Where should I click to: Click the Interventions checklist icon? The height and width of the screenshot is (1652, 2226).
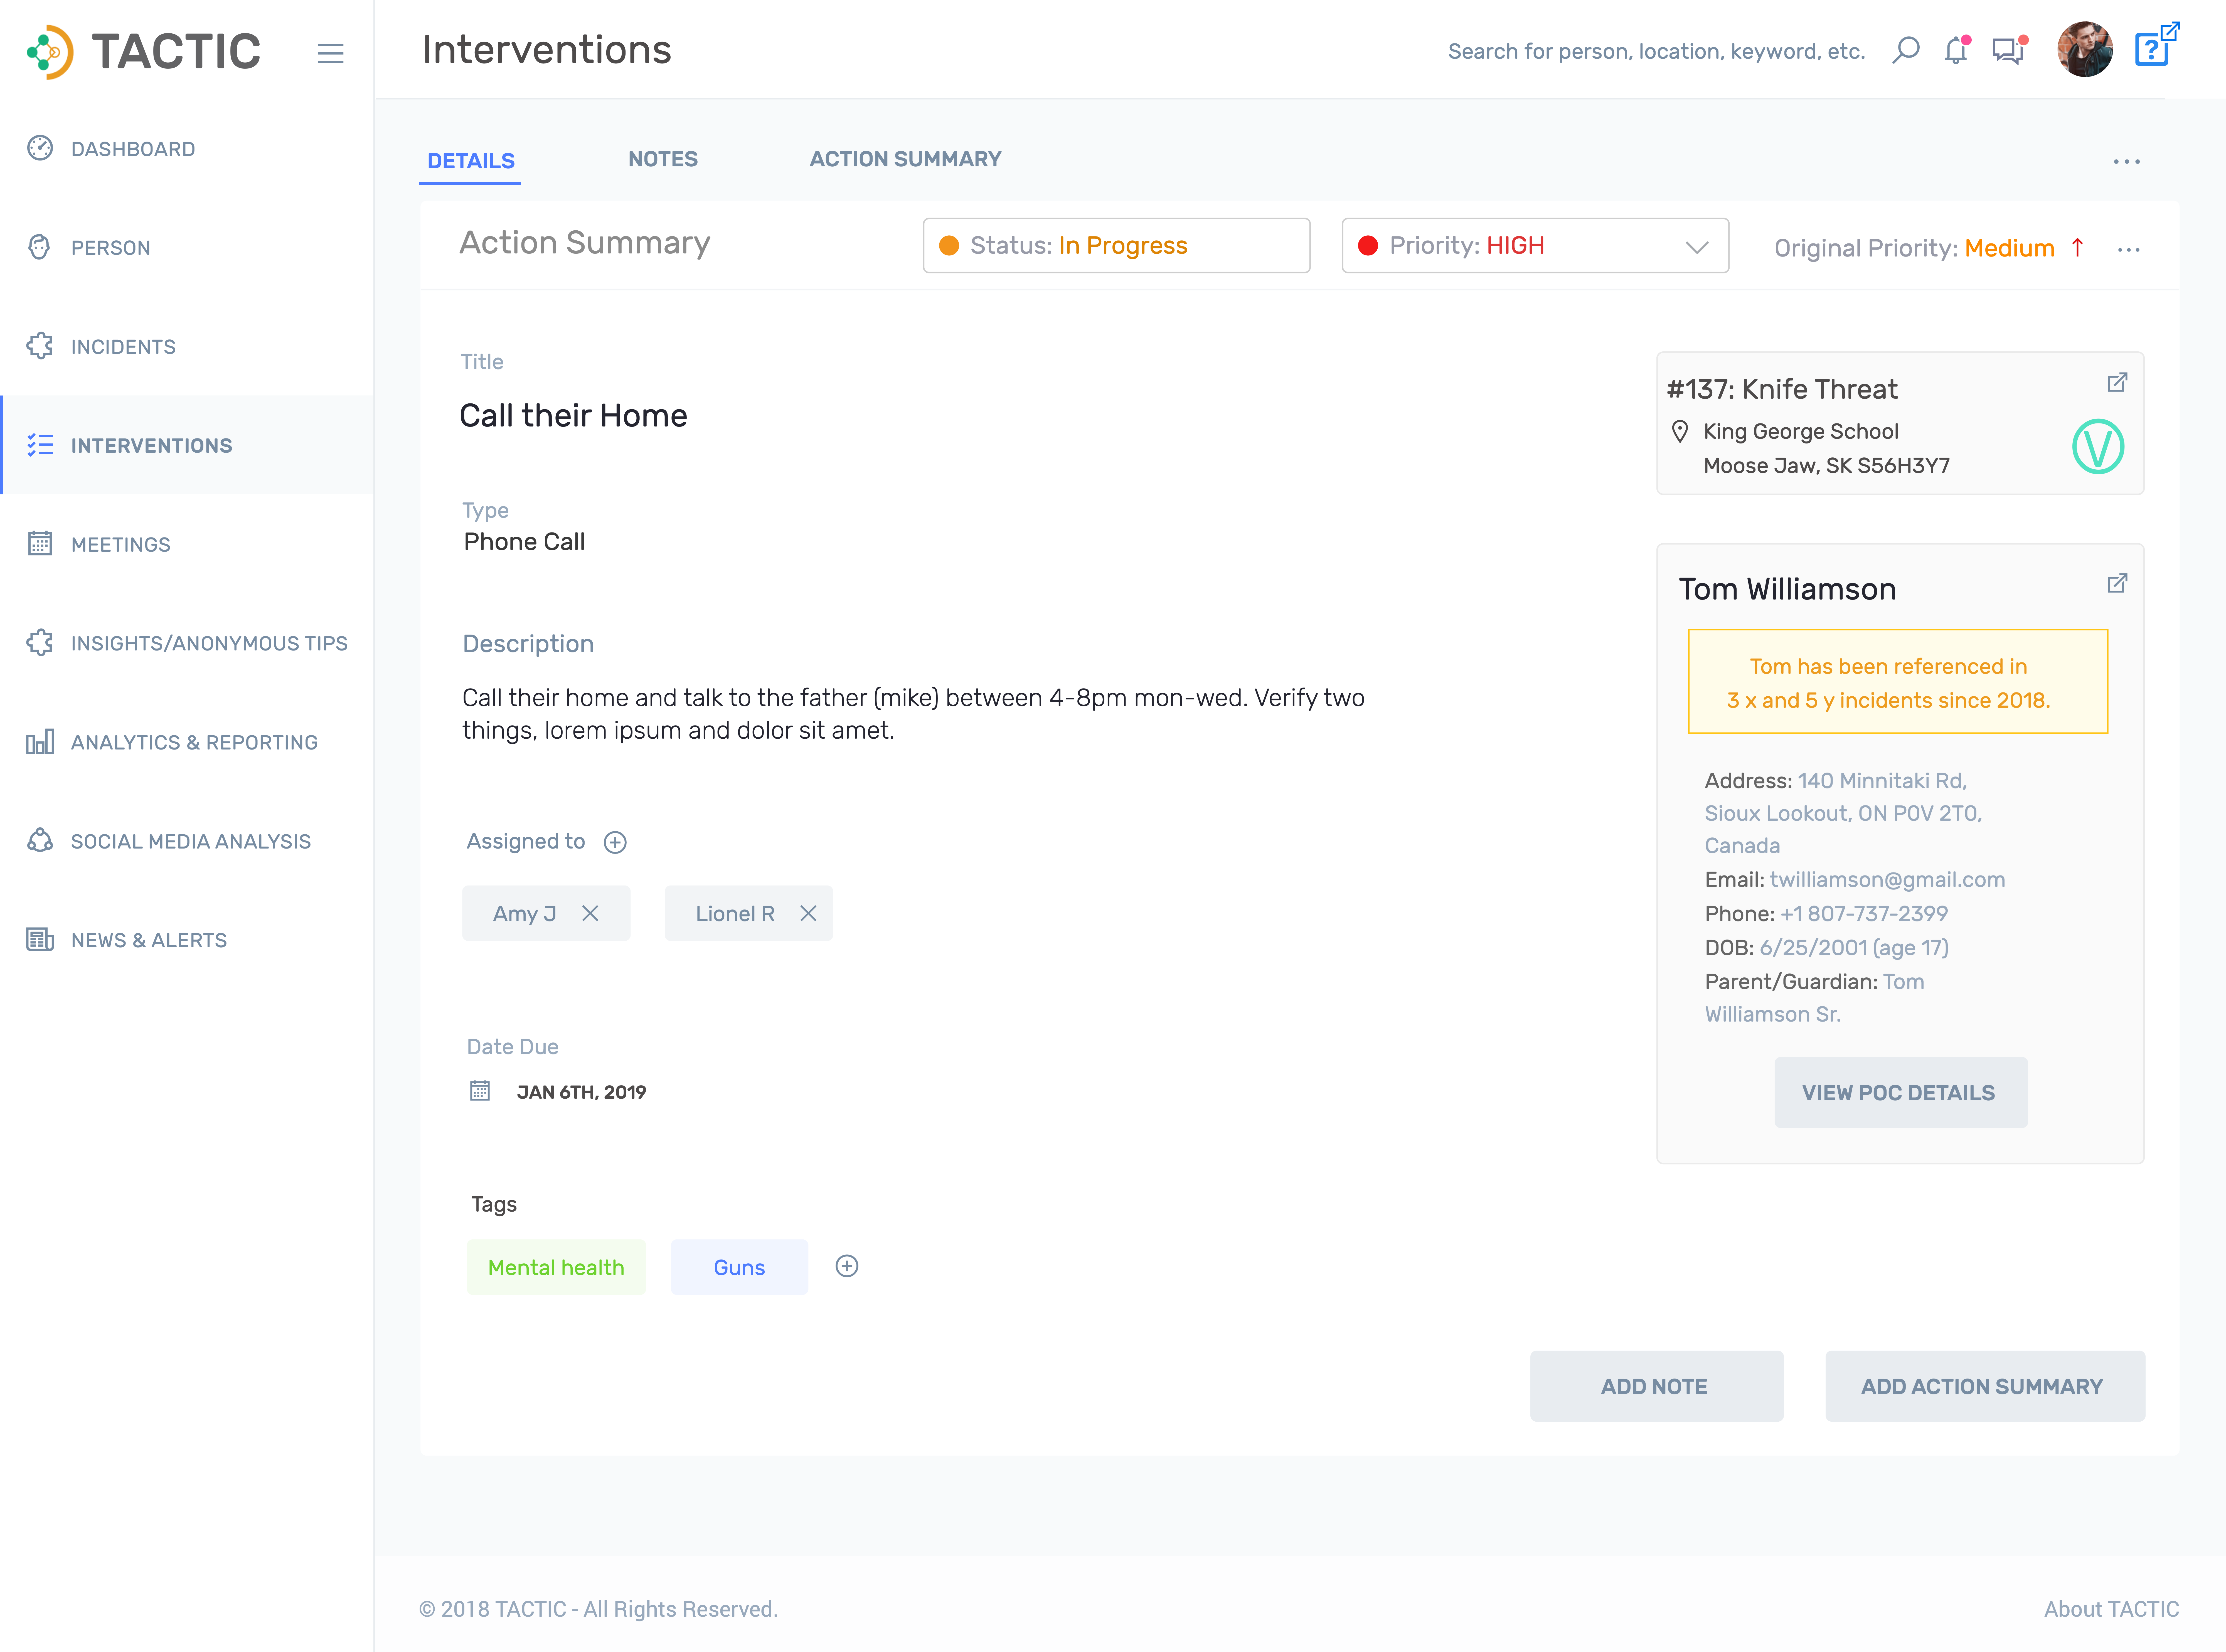(40, 445)
